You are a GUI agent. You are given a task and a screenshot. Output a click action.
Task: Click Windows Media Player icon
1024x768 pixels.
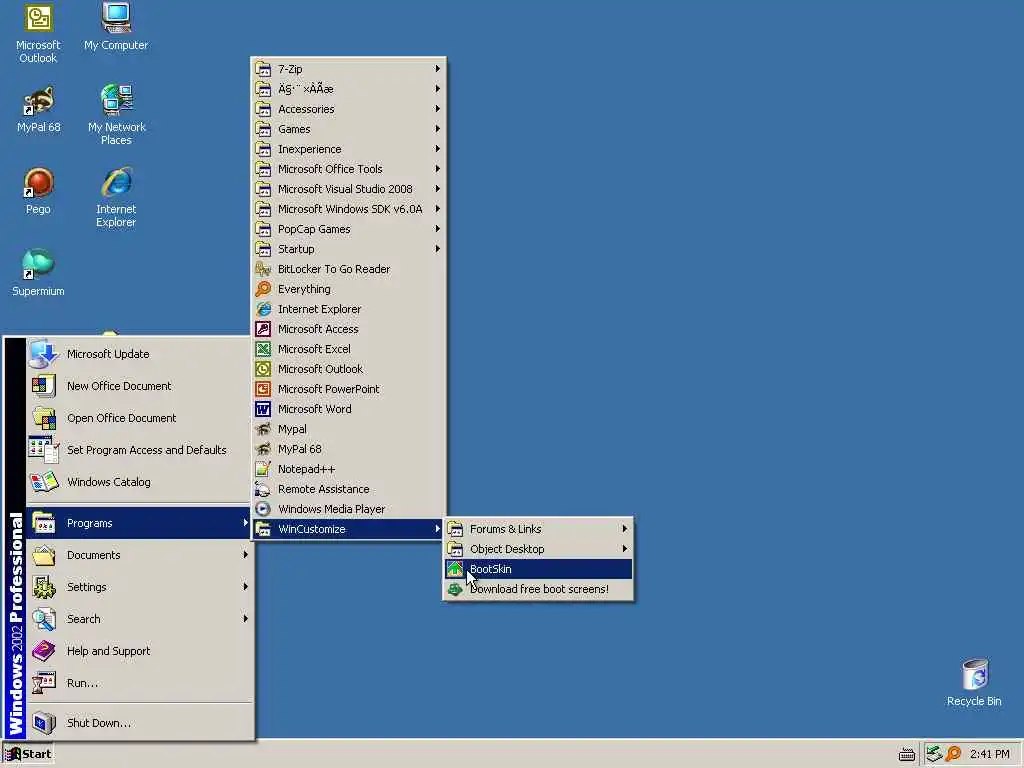pyautogui.click(x=263, y=509)
